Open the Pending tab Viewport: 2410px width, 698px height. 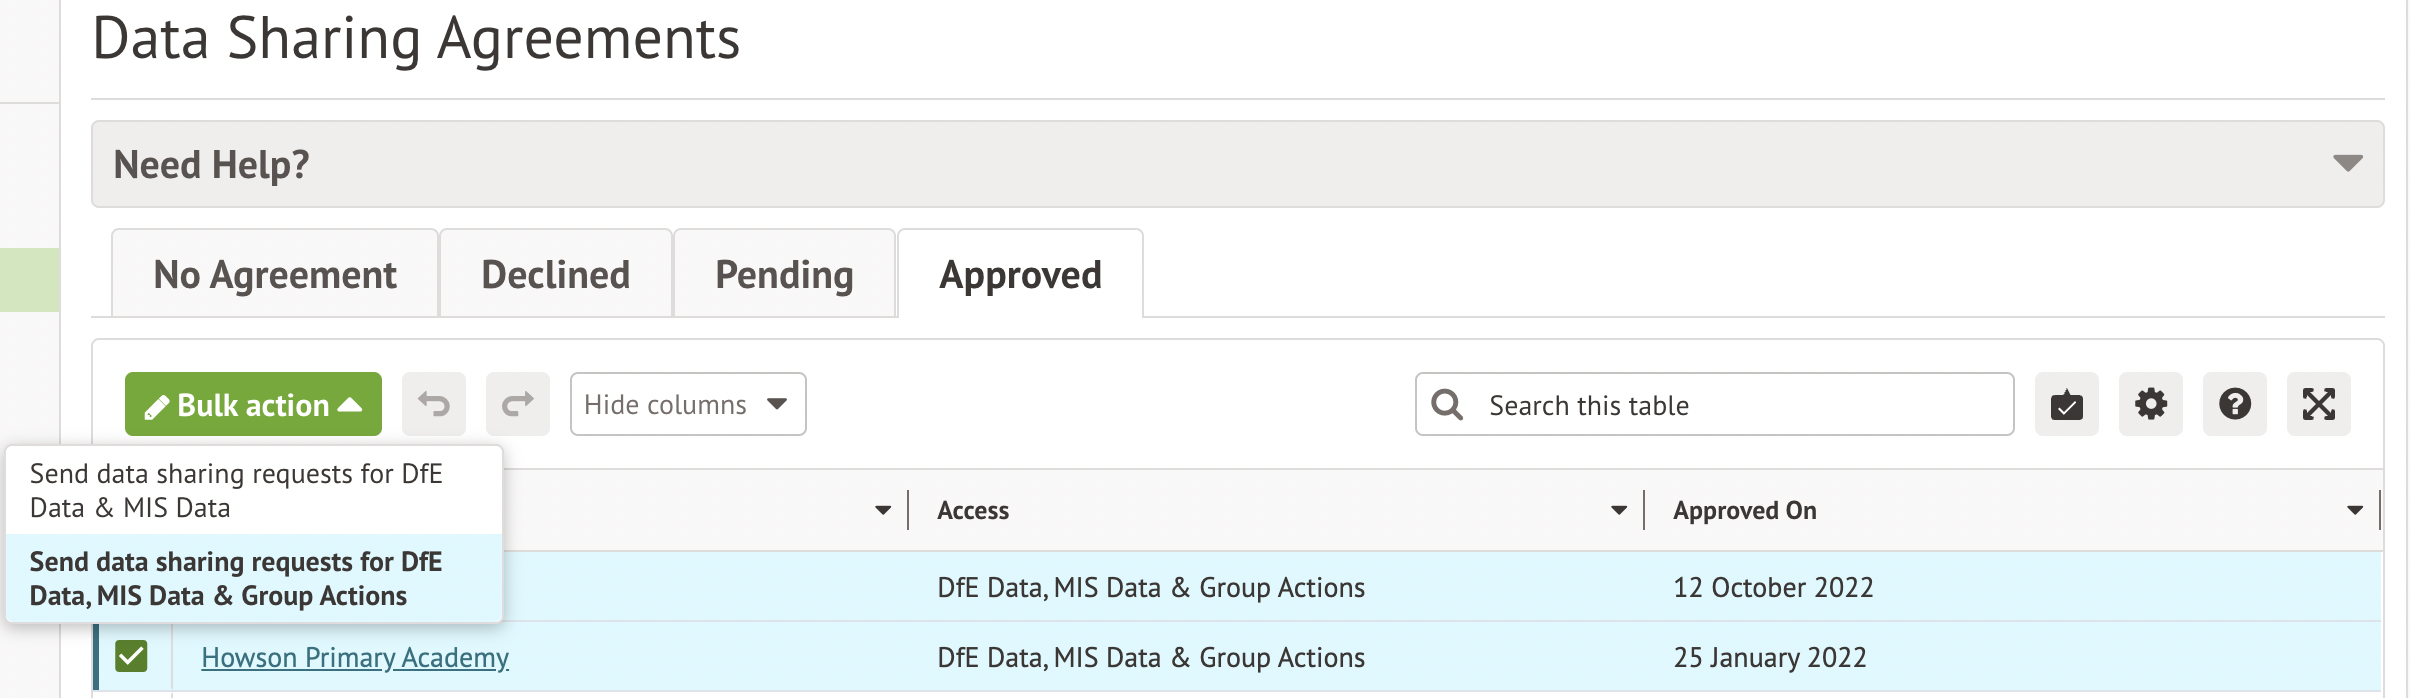point(784,274)
